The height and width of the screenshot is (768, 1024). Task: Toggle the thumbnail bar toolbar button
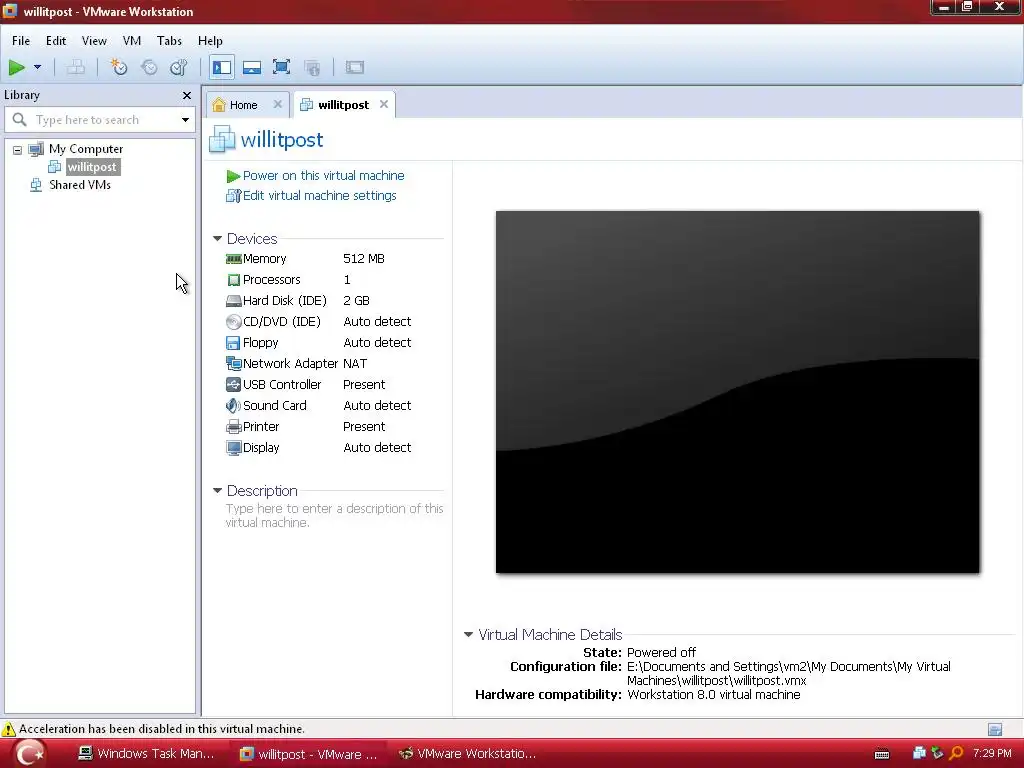pyautogui.click(x=251, y=67)
